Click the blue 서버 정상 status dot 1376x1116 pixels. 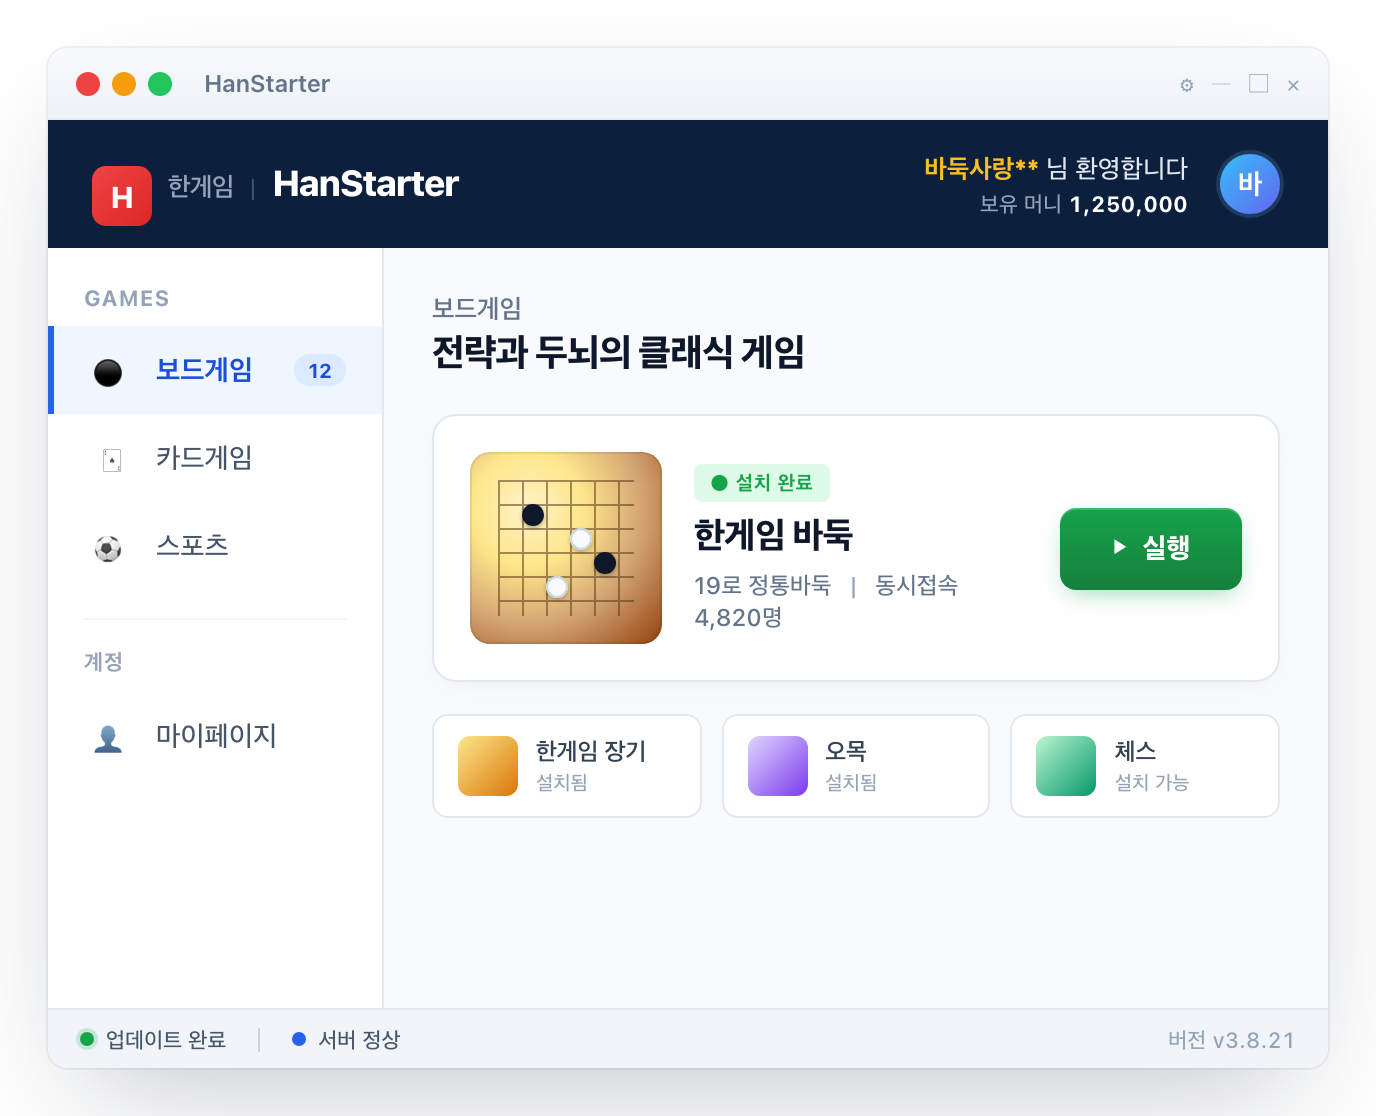tap(299, 1039)
